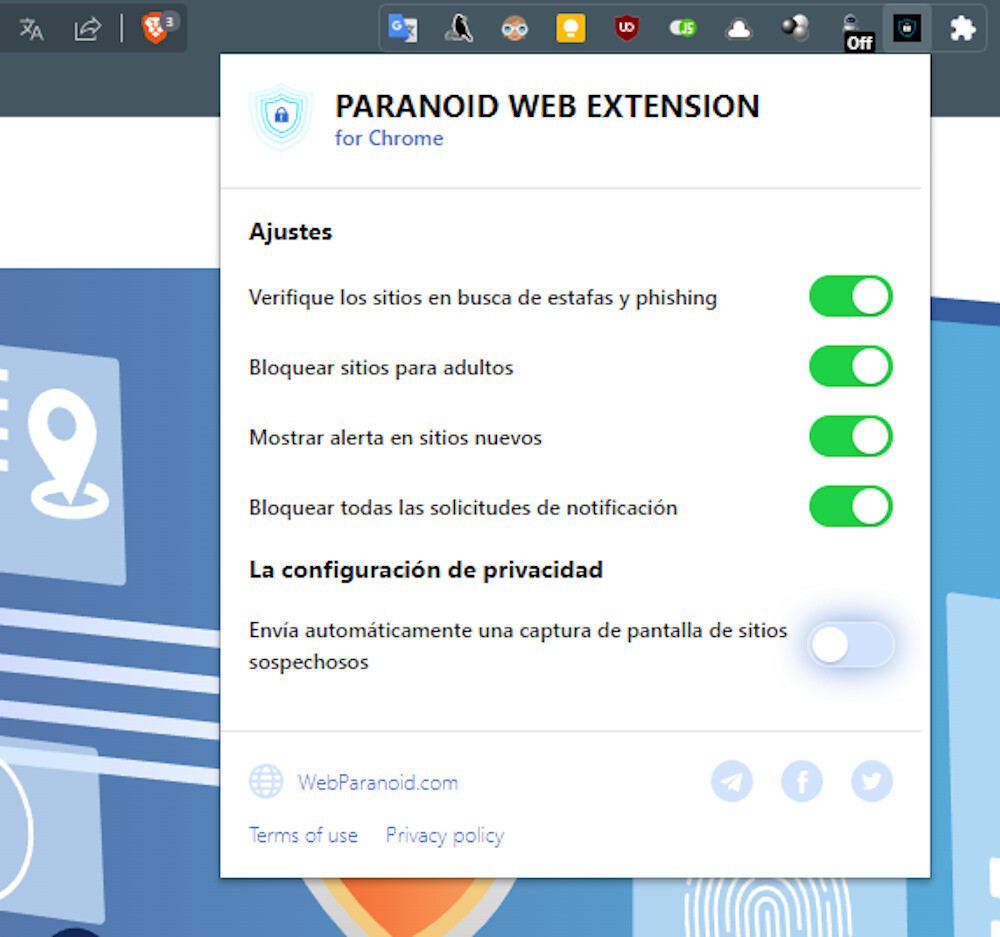Click the JavaScript toggle extension icon
The image size is (1000, 937).
682,29
